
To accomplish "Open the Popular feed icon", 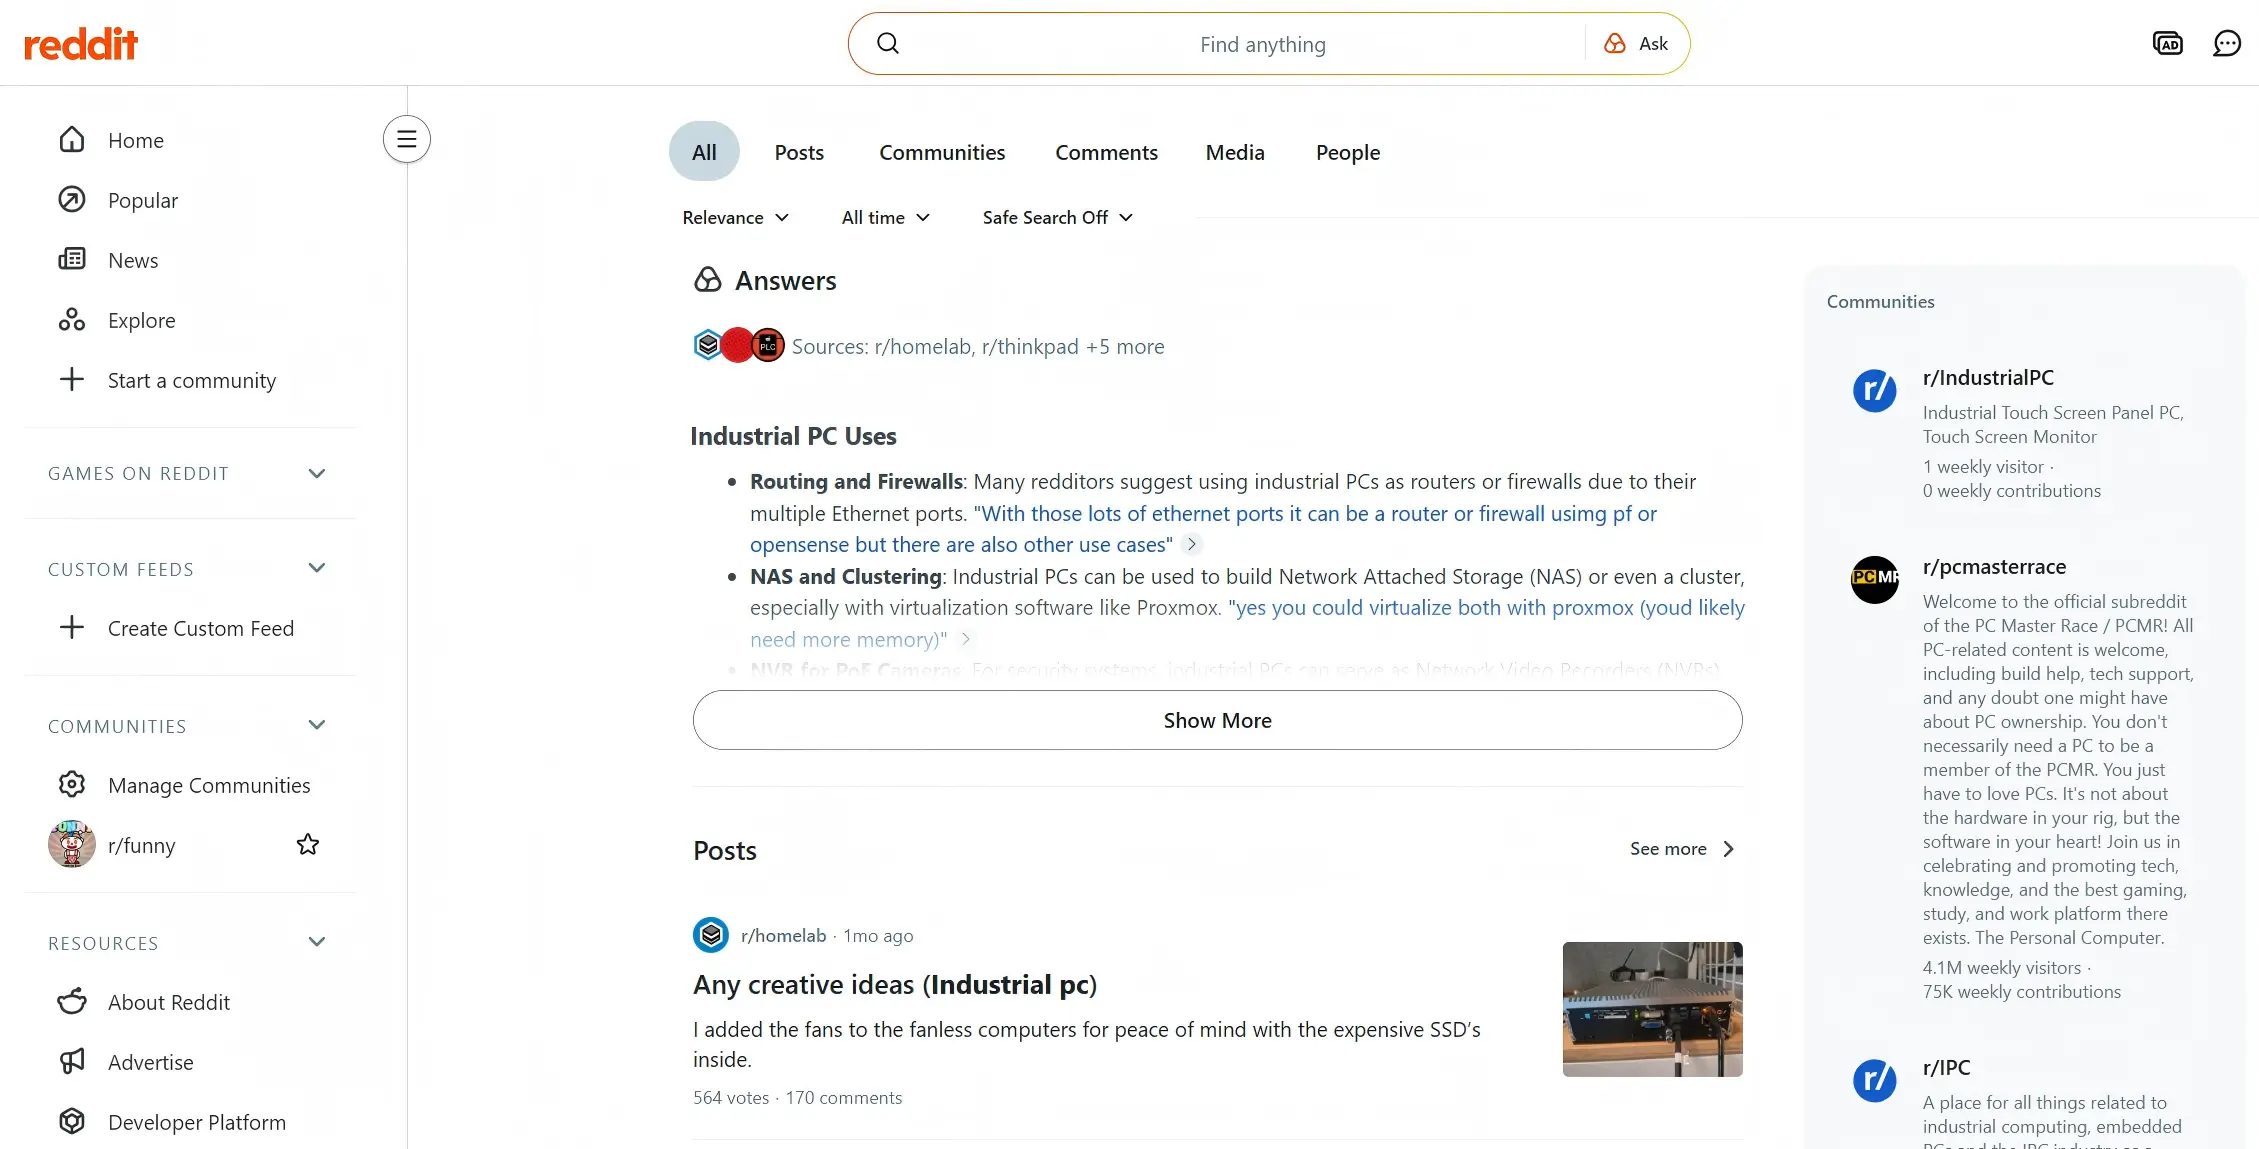I will tap(72, 200).
